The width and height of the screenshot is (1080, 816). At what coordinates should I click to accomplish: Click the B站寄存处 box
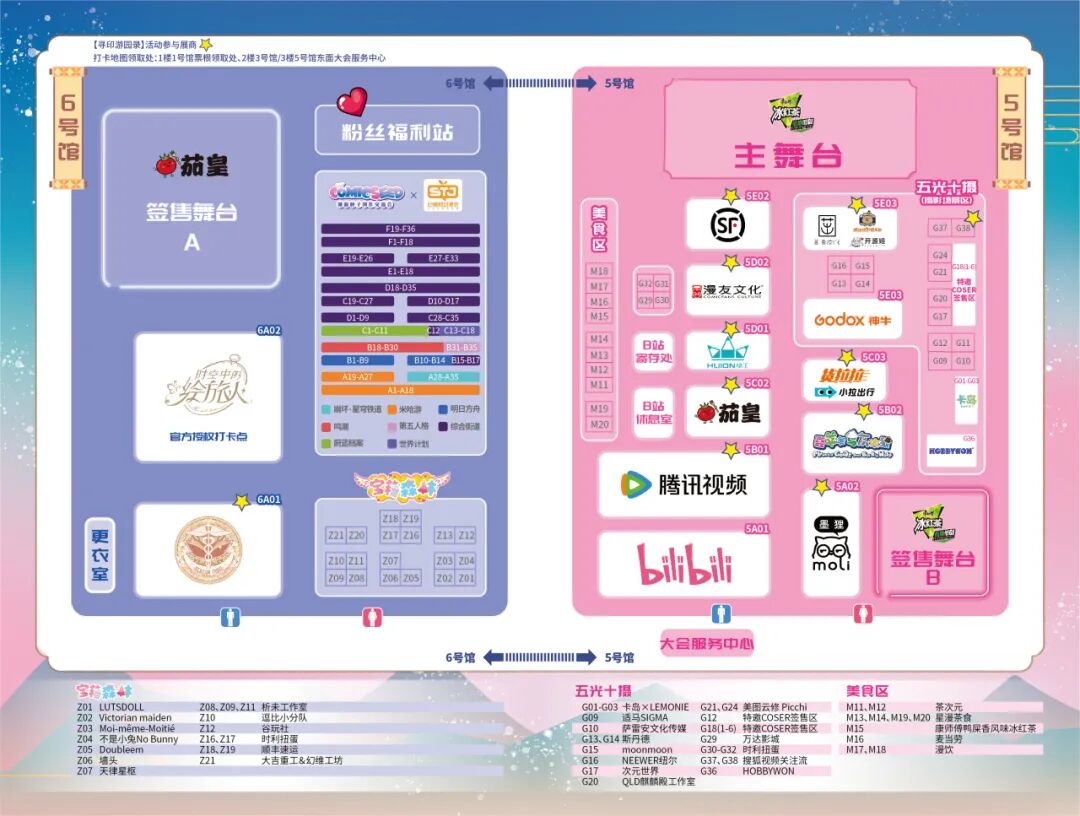coord(653,351)
